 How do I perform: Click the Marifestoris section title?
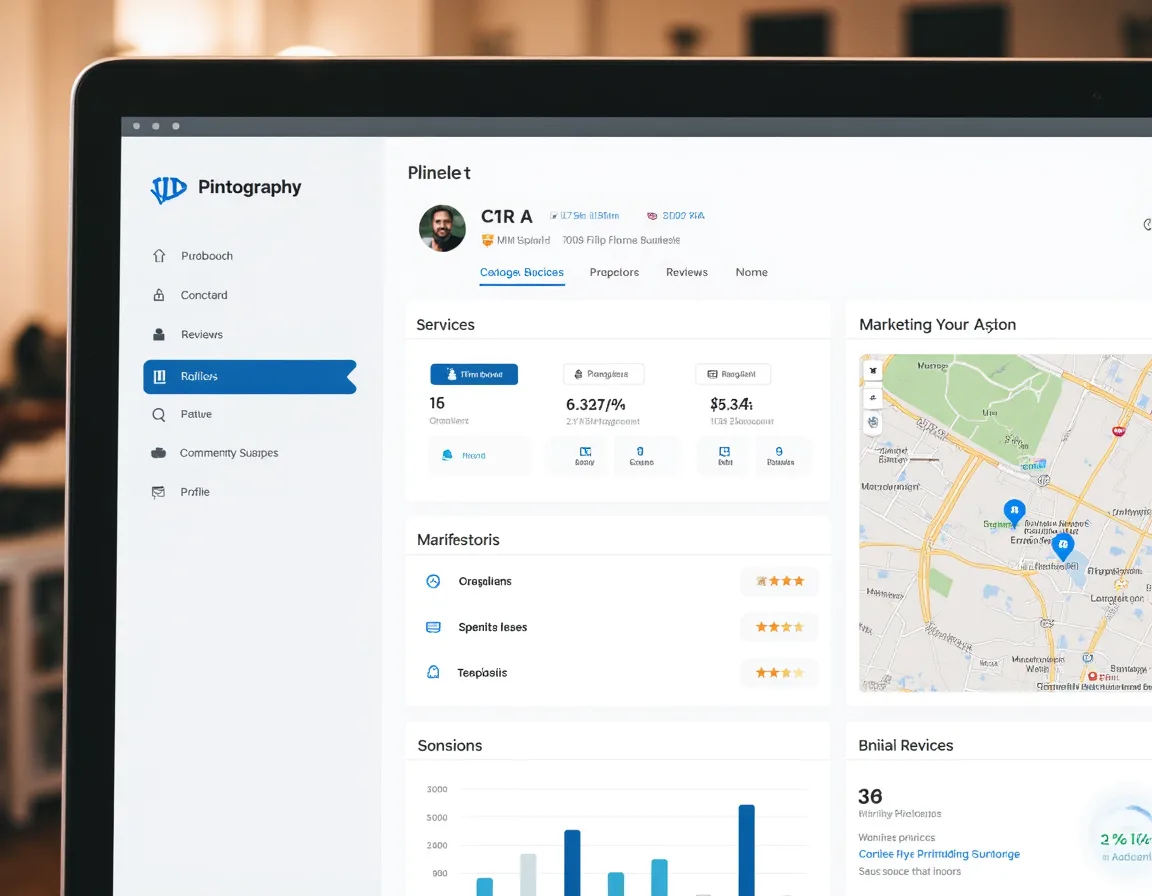click(458, 540)
